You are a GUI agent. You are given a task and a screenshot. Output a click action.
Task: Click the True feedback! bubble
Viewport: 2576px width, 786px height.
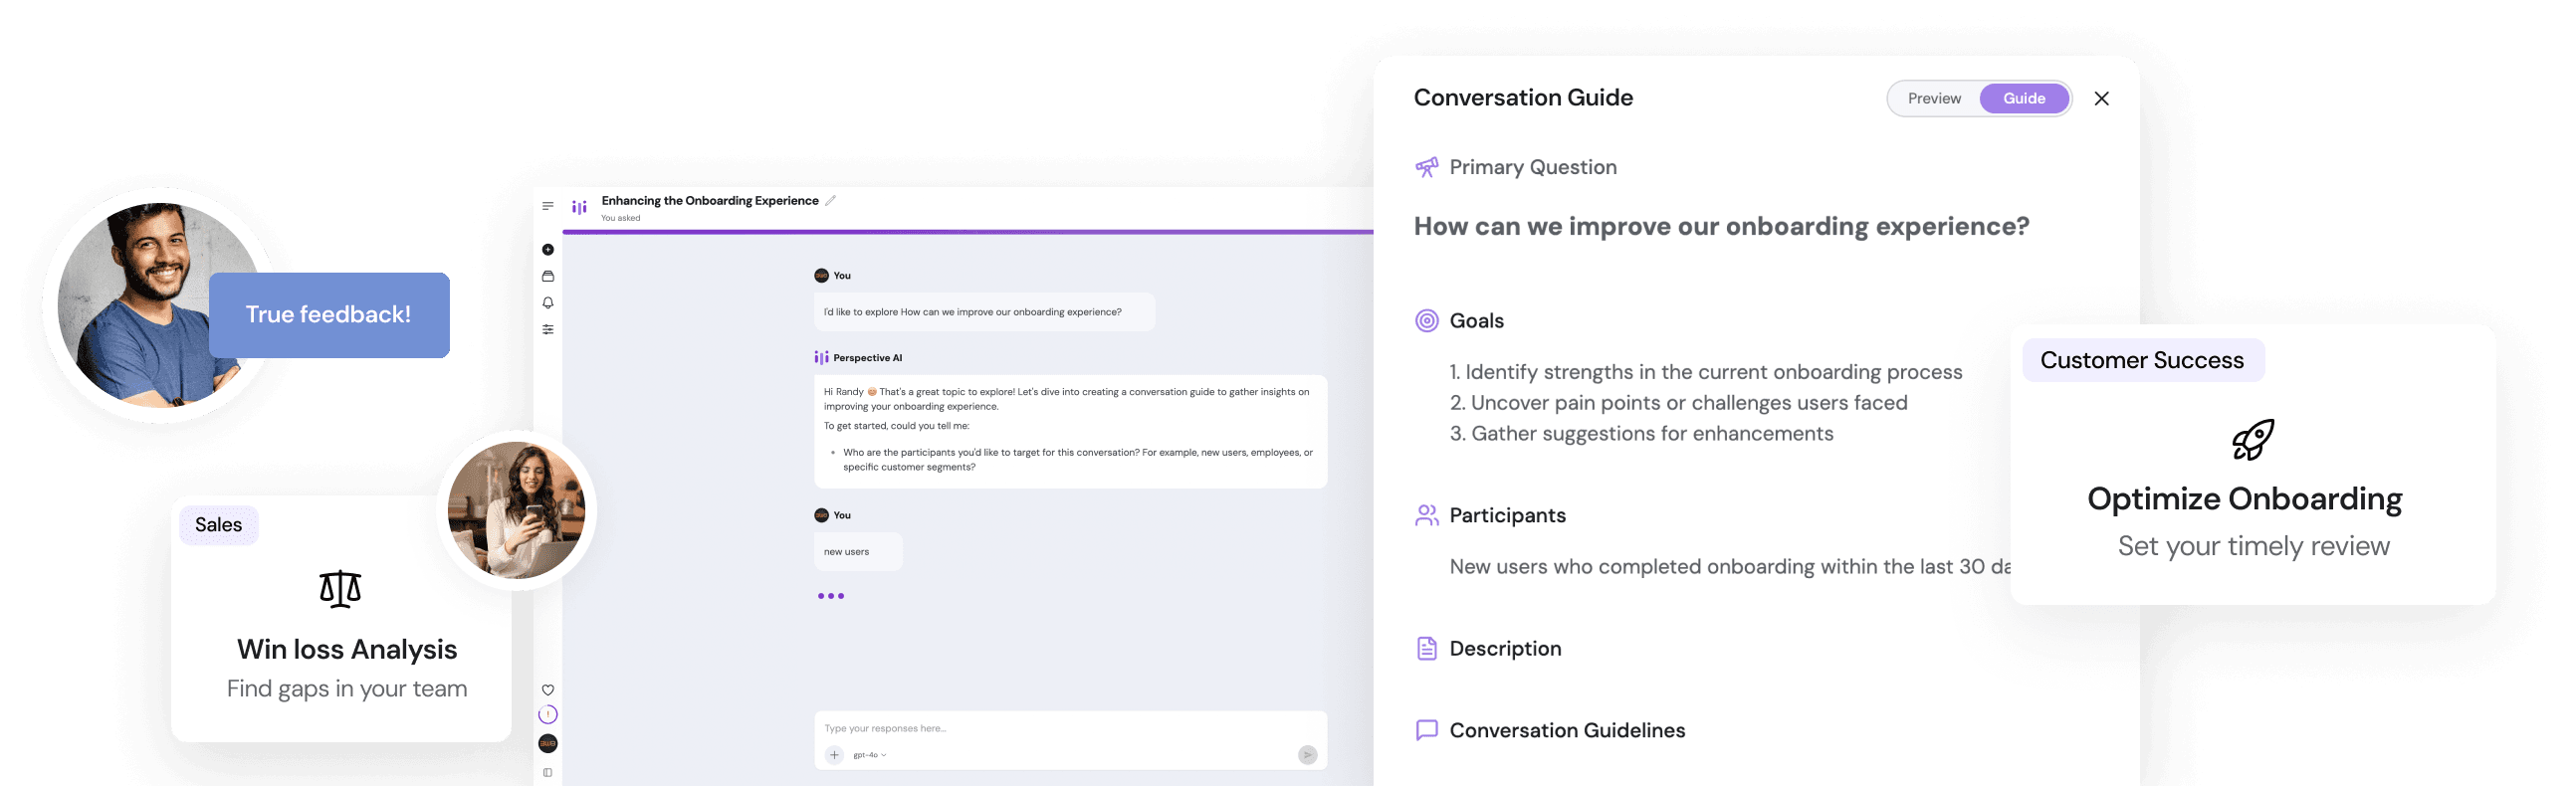click(329, 315)
